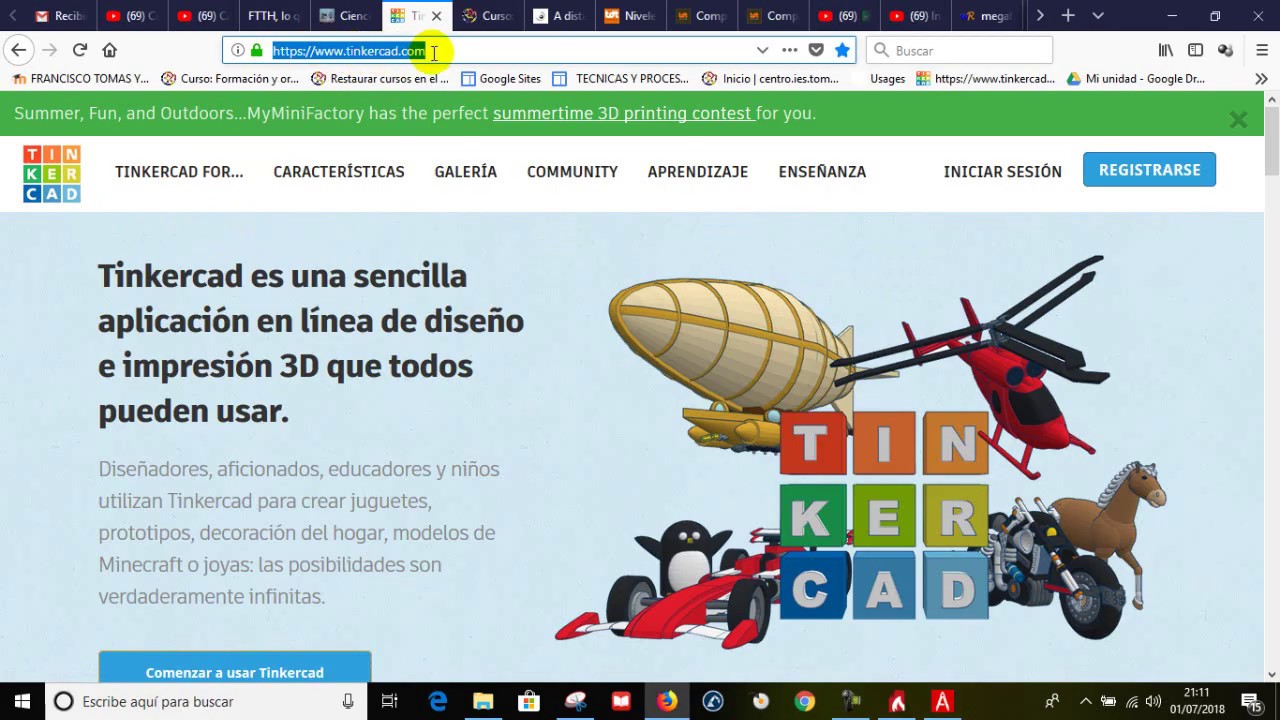Show address bar history dropdown arrow

tap(762, 50)
